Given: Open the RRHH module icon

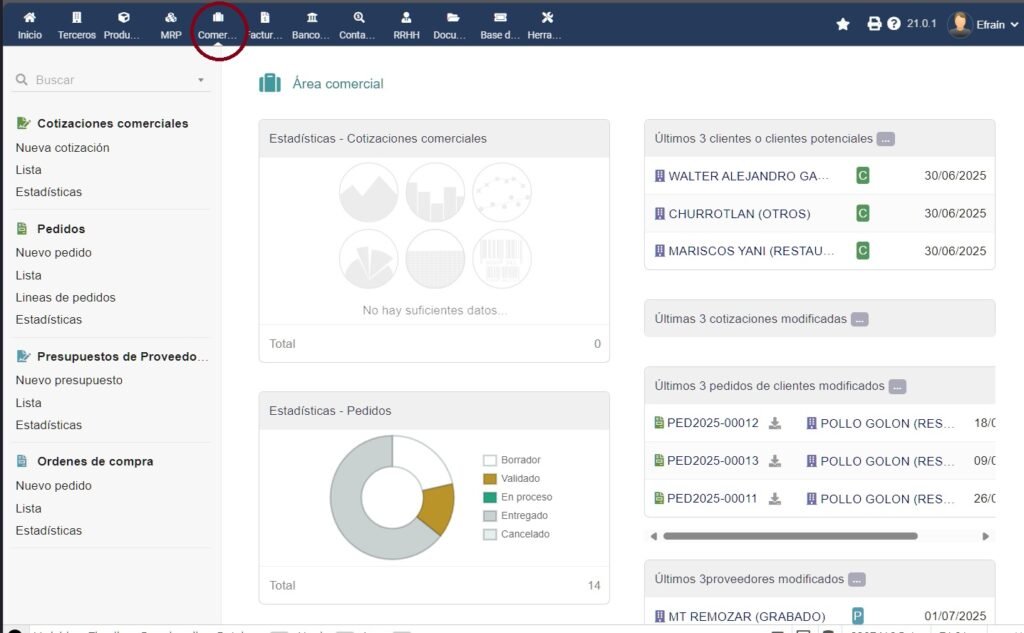Looking at the screenshot, I should (406, 18).
